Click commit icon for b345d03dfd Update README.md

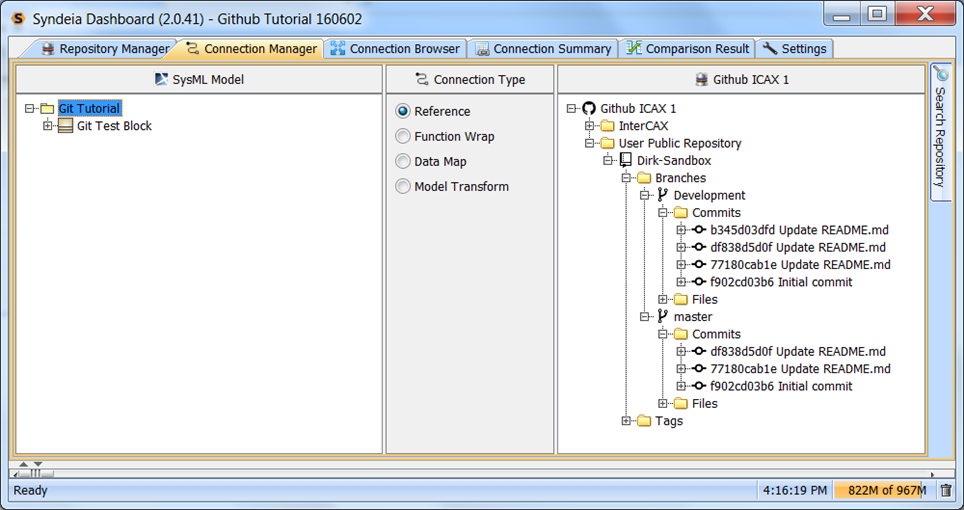698,230
